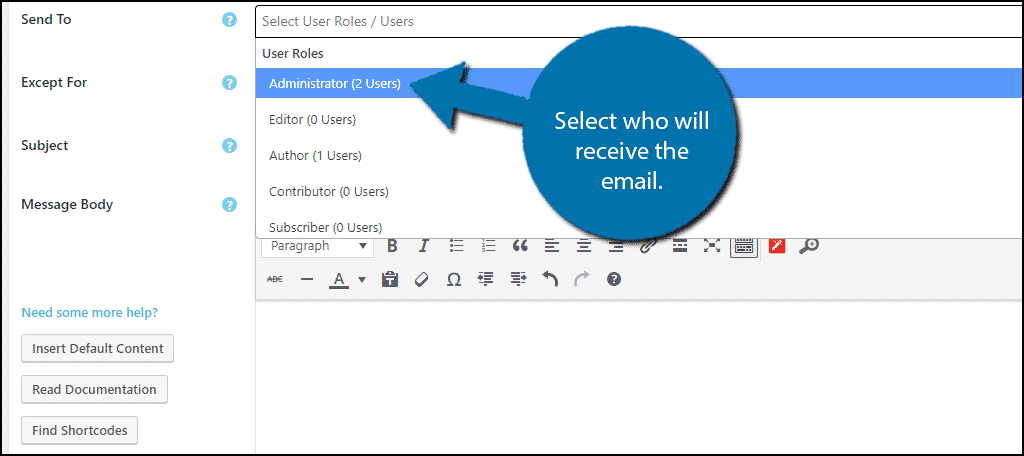Select Editor (0 Users) option

[x=639, y=120]
